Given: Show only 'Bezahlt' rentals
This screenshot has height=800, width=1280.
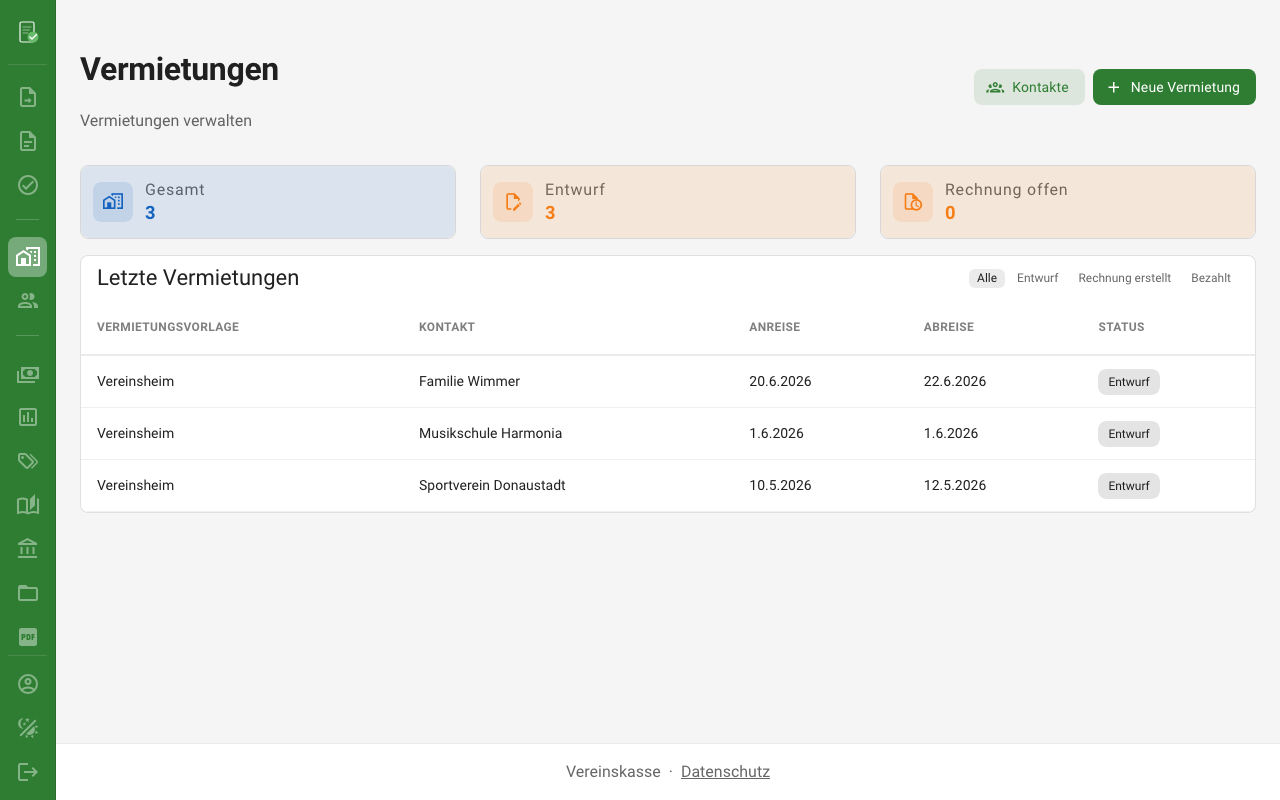Looking at the screenshot, I should click(1210, 278).
